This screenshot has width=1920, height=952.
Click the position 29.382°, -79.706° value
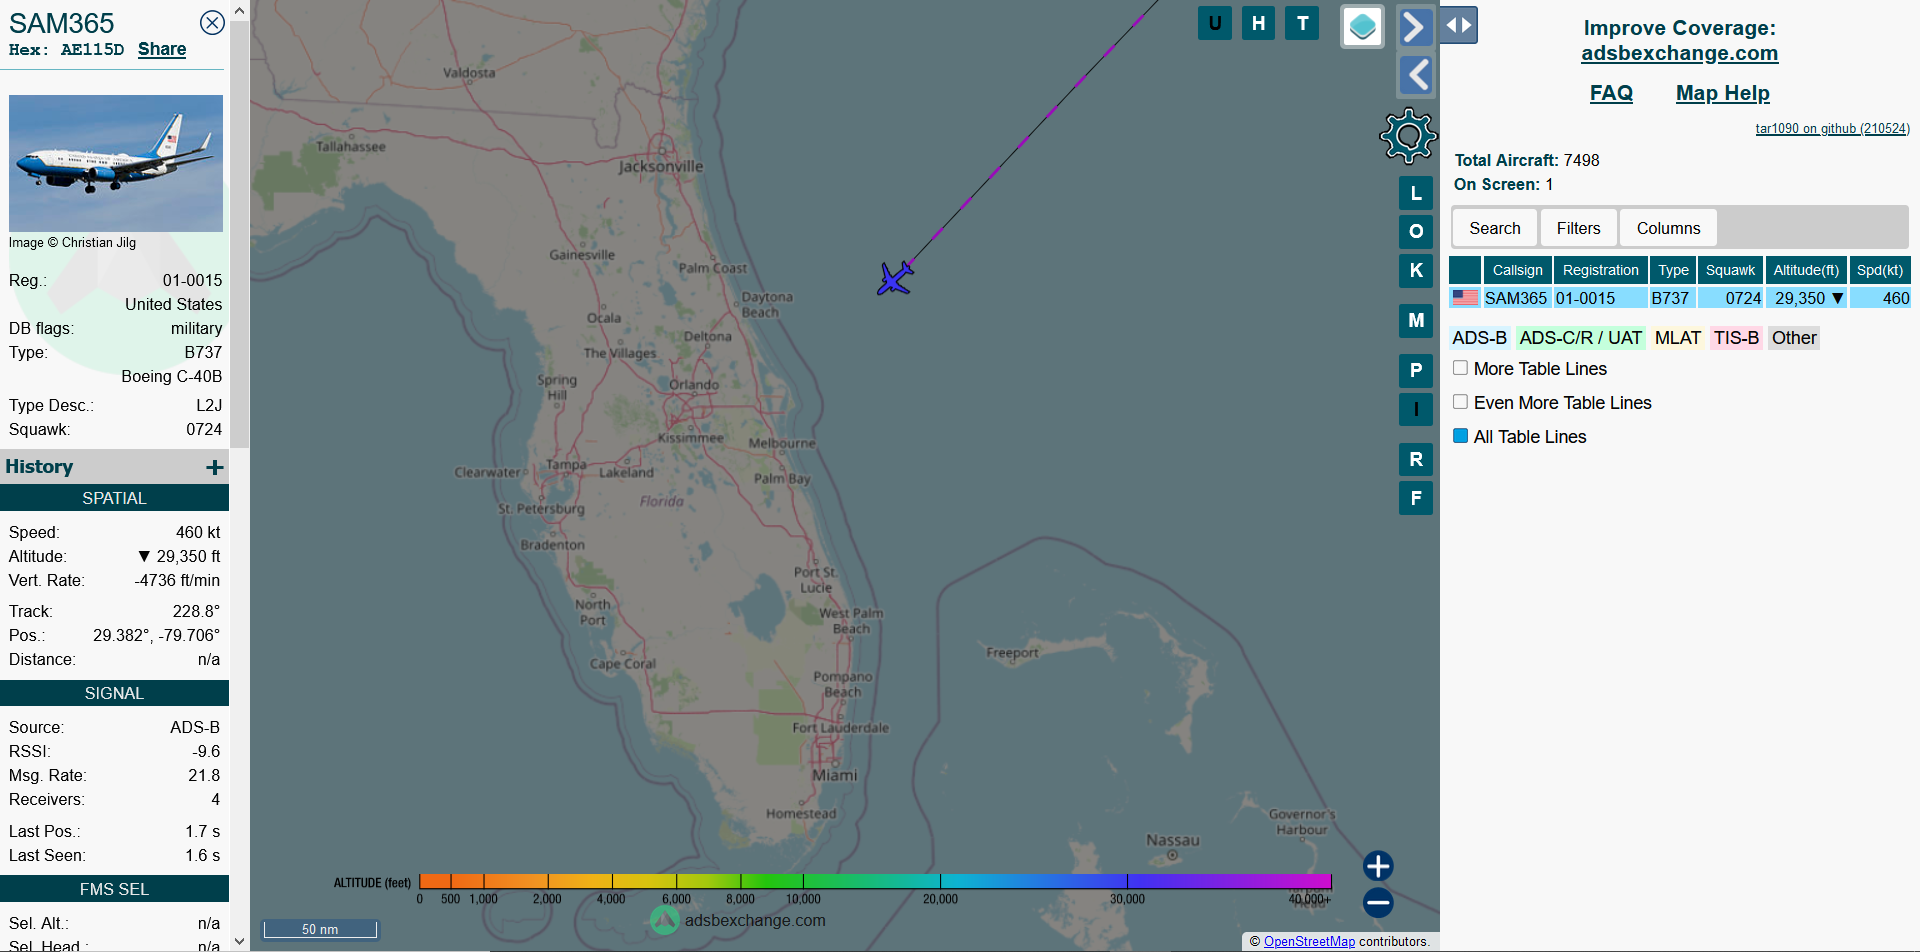156,635
